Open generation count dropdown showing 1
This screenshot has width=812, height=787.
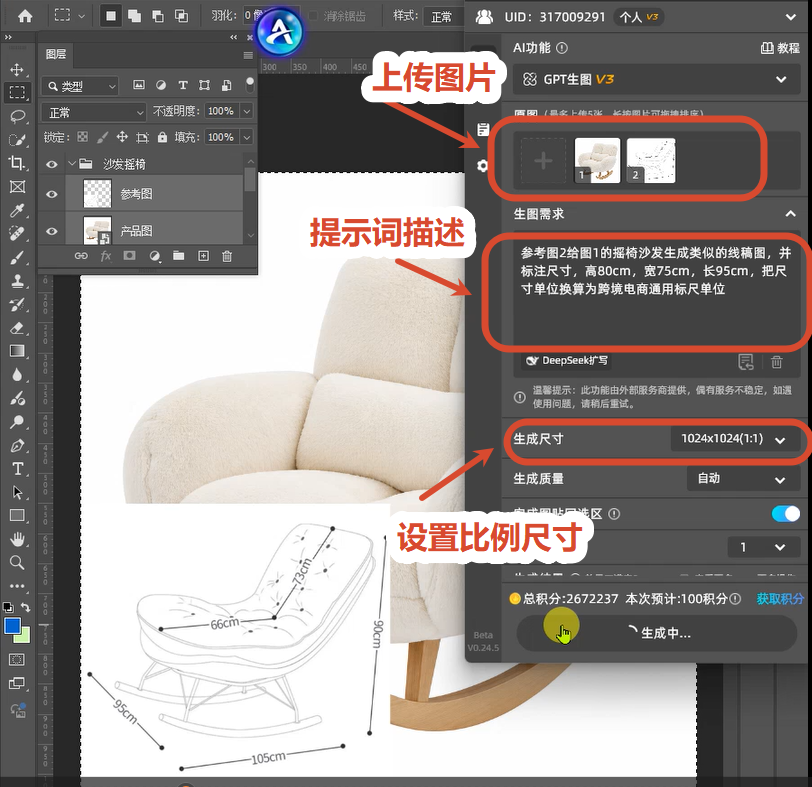(764, 547)
